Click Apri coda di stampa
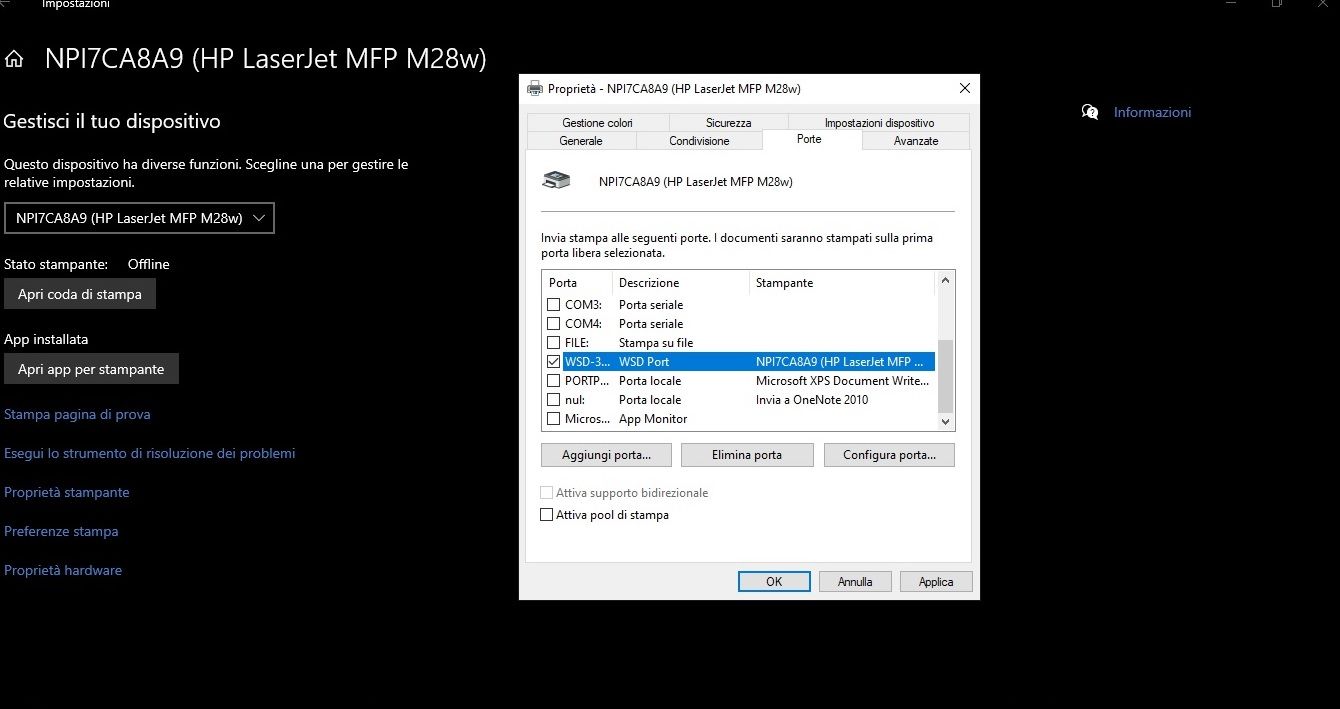The width and height of the screenshot is (1340, 709). point(80,294)
